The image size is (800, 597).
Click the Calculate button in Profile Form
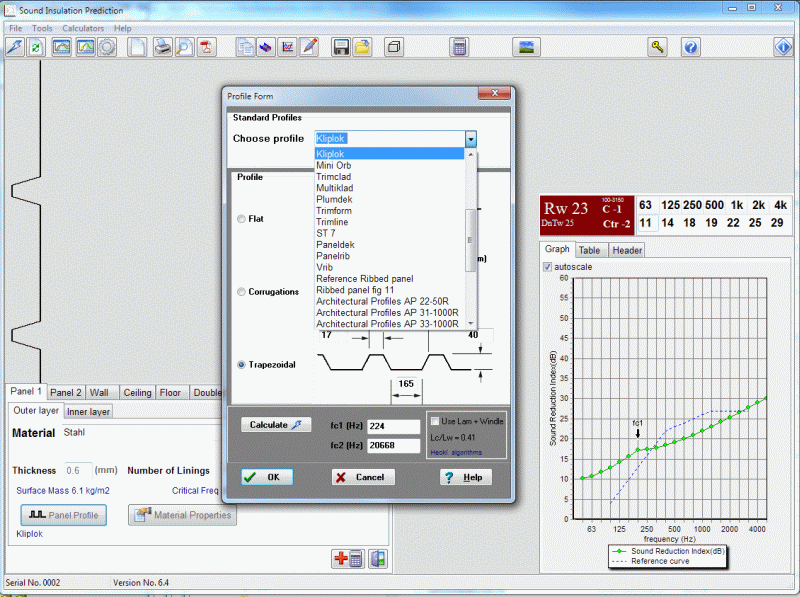[x=276, y=425]
